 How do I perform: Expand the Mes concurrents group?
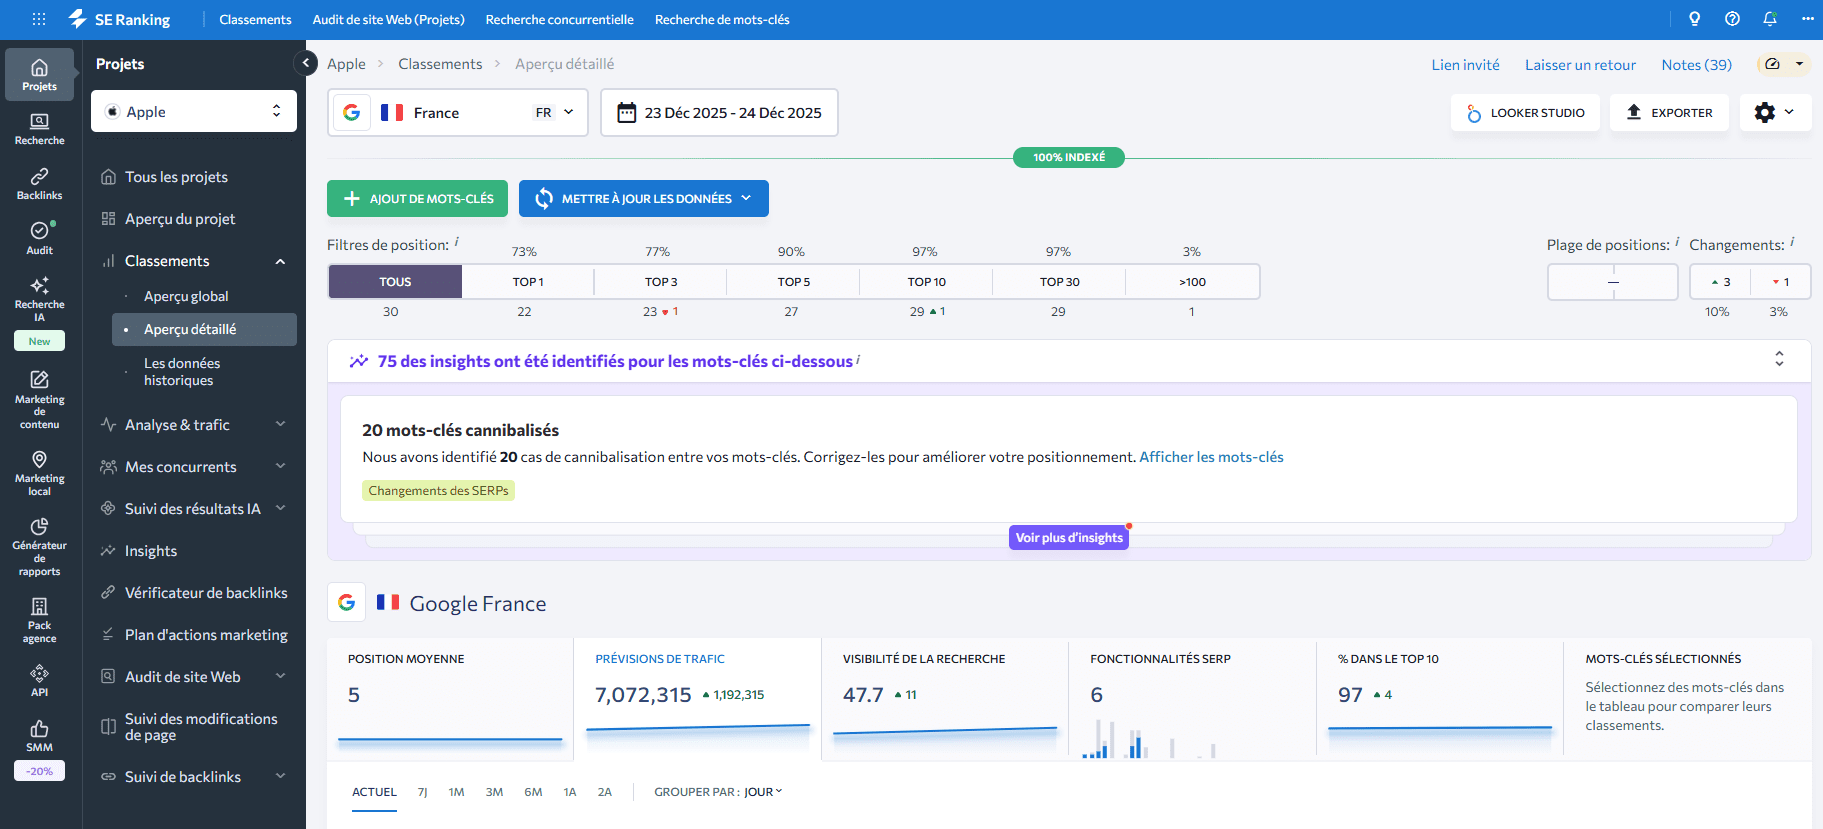(281, 466)
